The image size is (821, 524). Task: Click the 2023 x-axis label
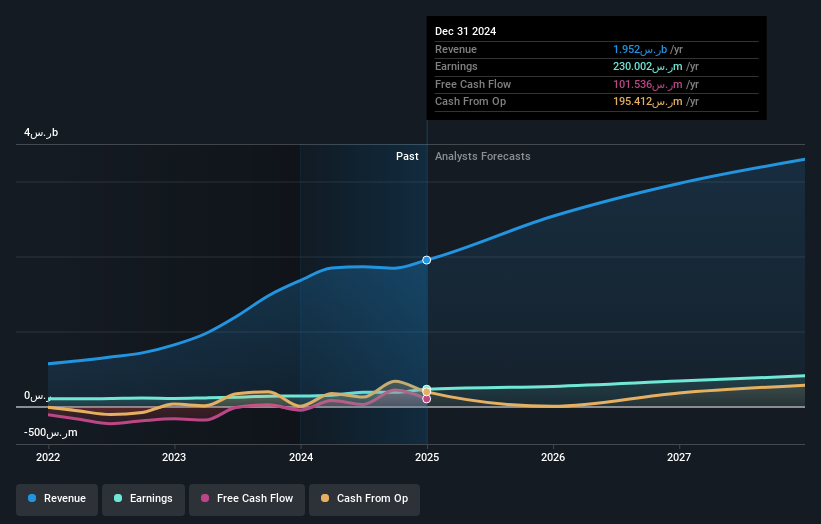[174, 457]
